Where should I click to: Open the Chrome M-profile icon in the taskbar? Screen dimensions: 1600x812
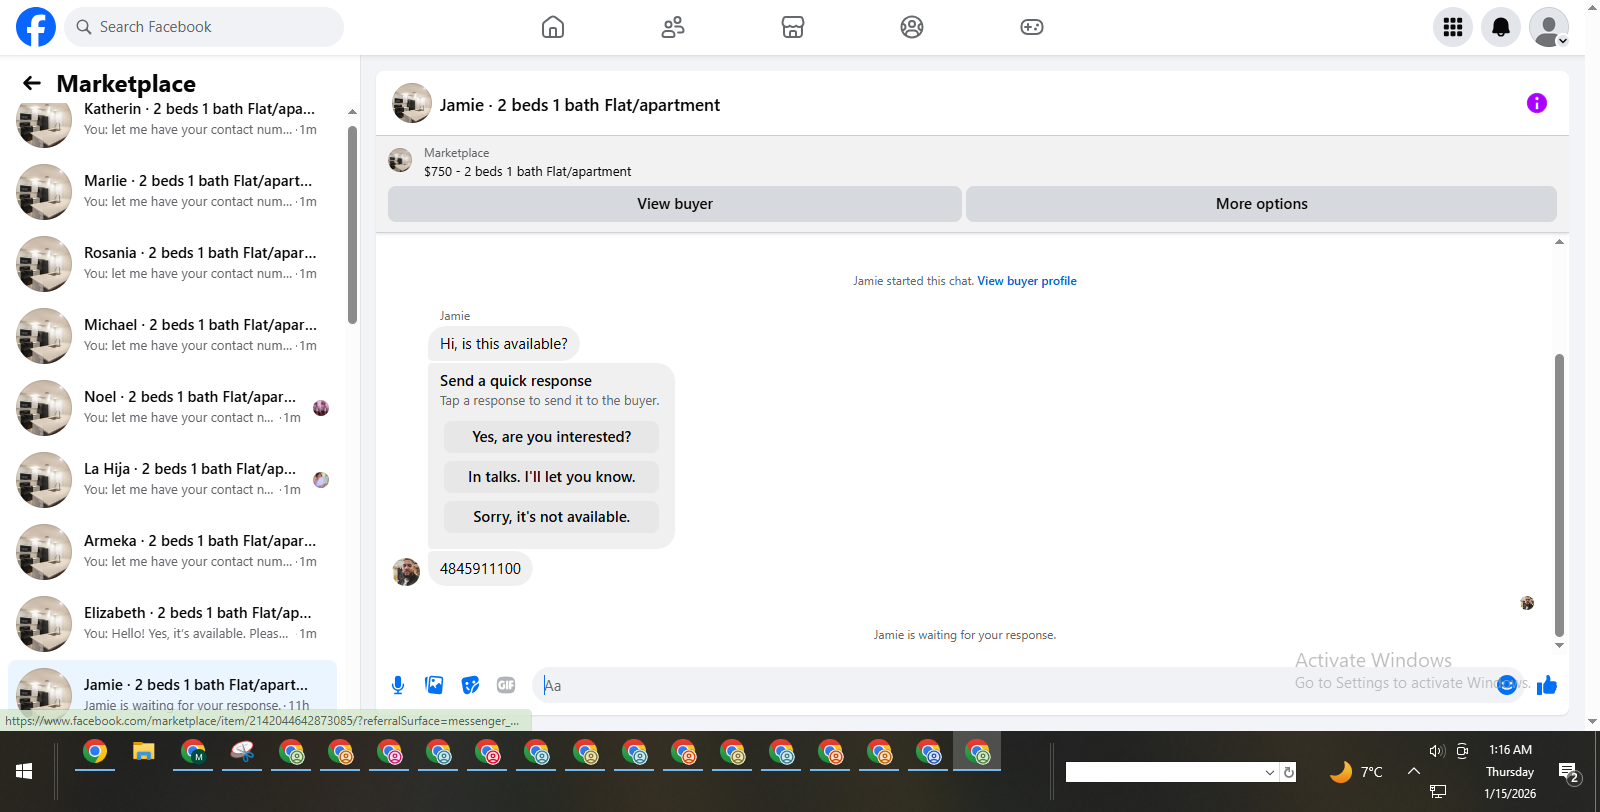193,752
